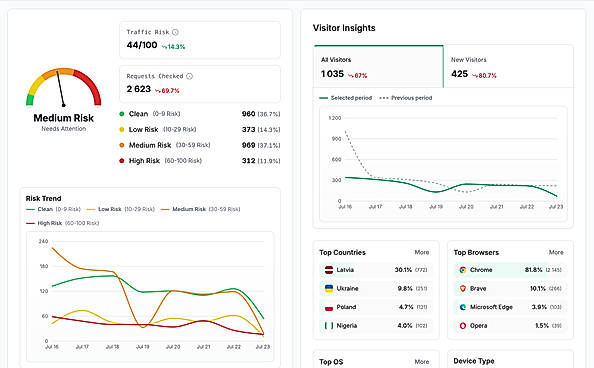The height and width of the screenshot is (368, 594).
Task: Click the Opera browser icon
Action: tap(463, 326)
